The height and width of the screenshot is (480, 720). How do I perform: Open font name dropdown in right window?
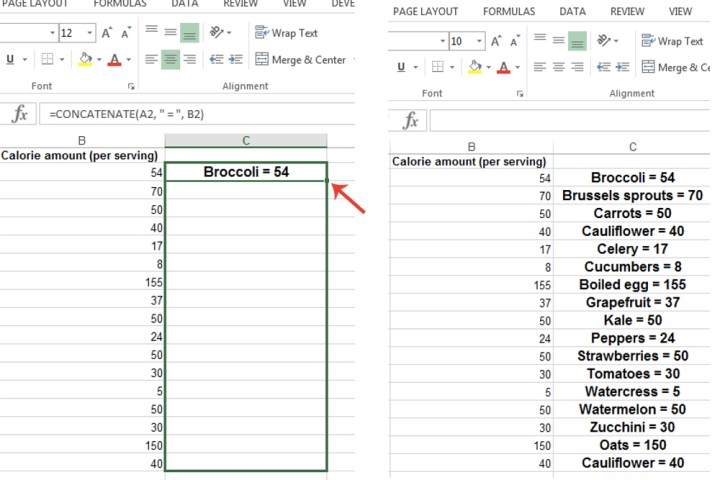[443, 41]
